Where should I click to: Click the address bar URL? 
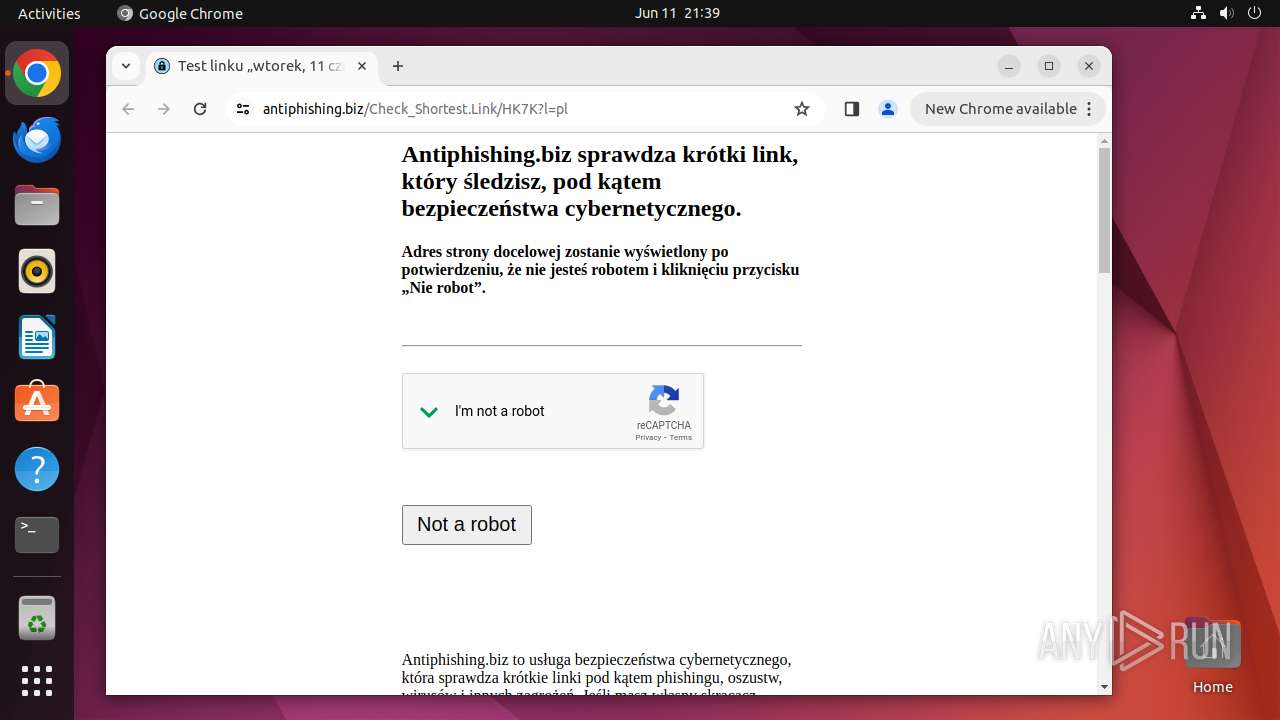415,109
